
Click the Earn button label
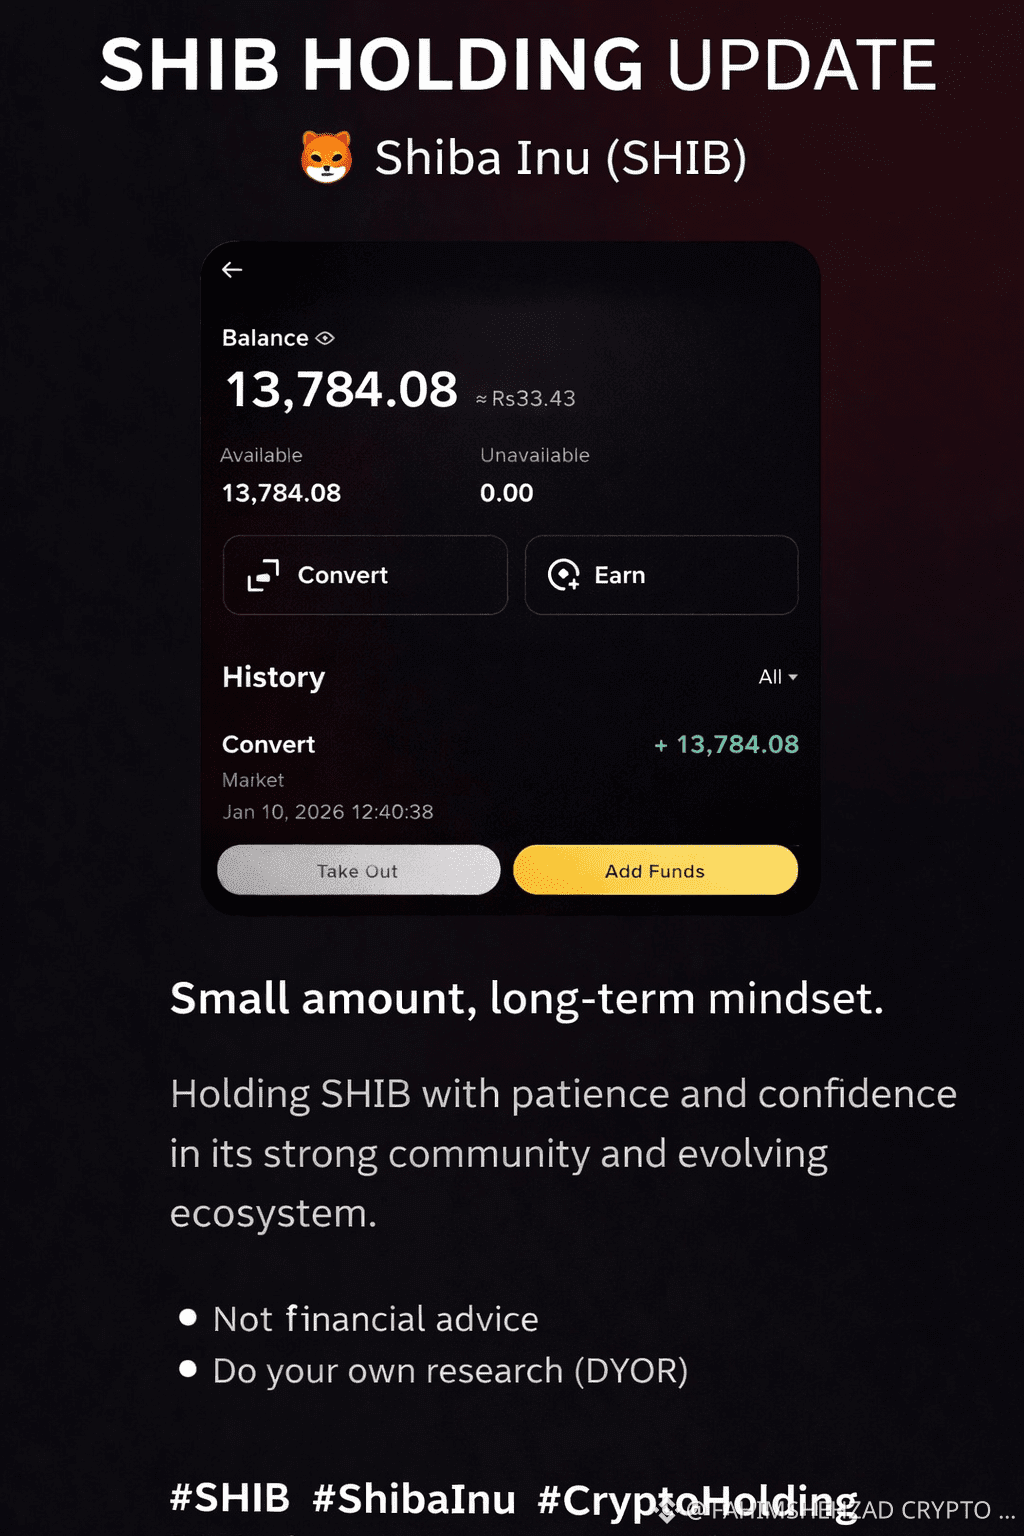(x=619, y=575)
